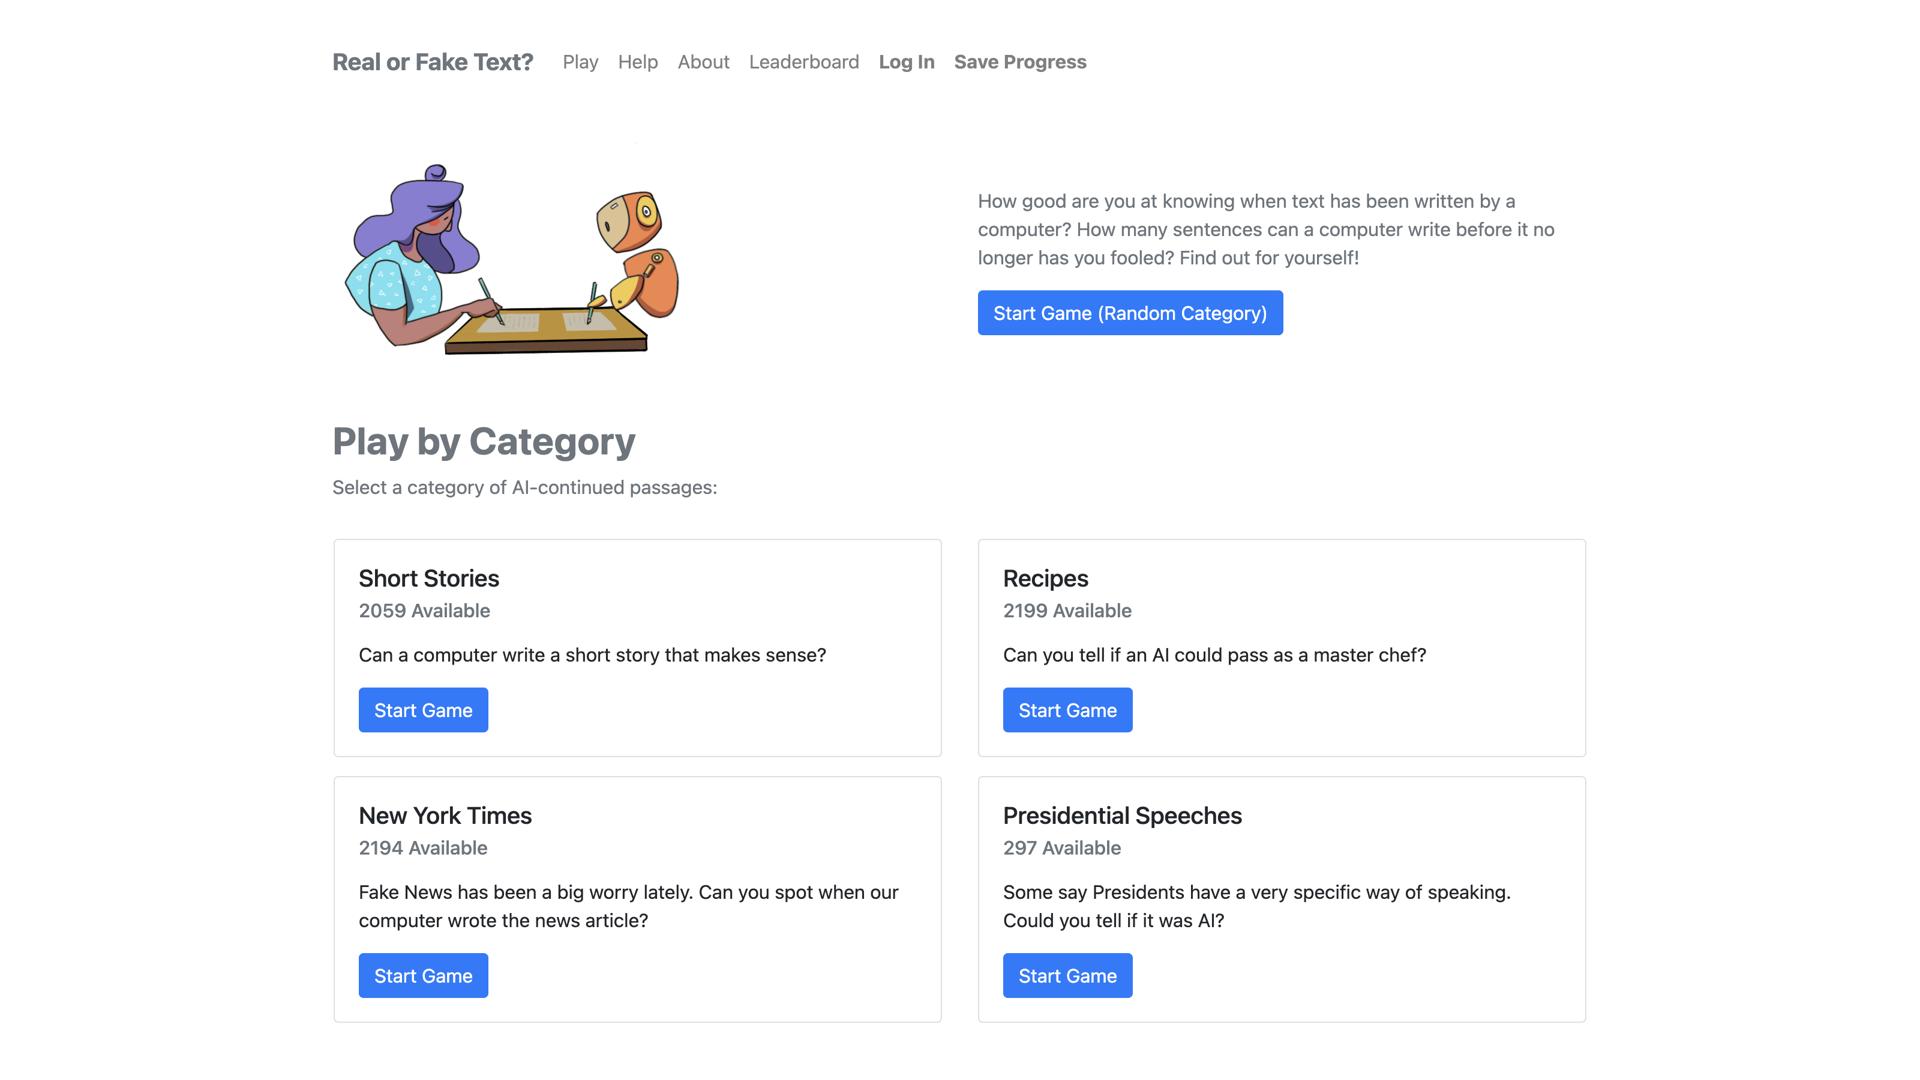Click the Recipes card heading

coord(1045,578)
